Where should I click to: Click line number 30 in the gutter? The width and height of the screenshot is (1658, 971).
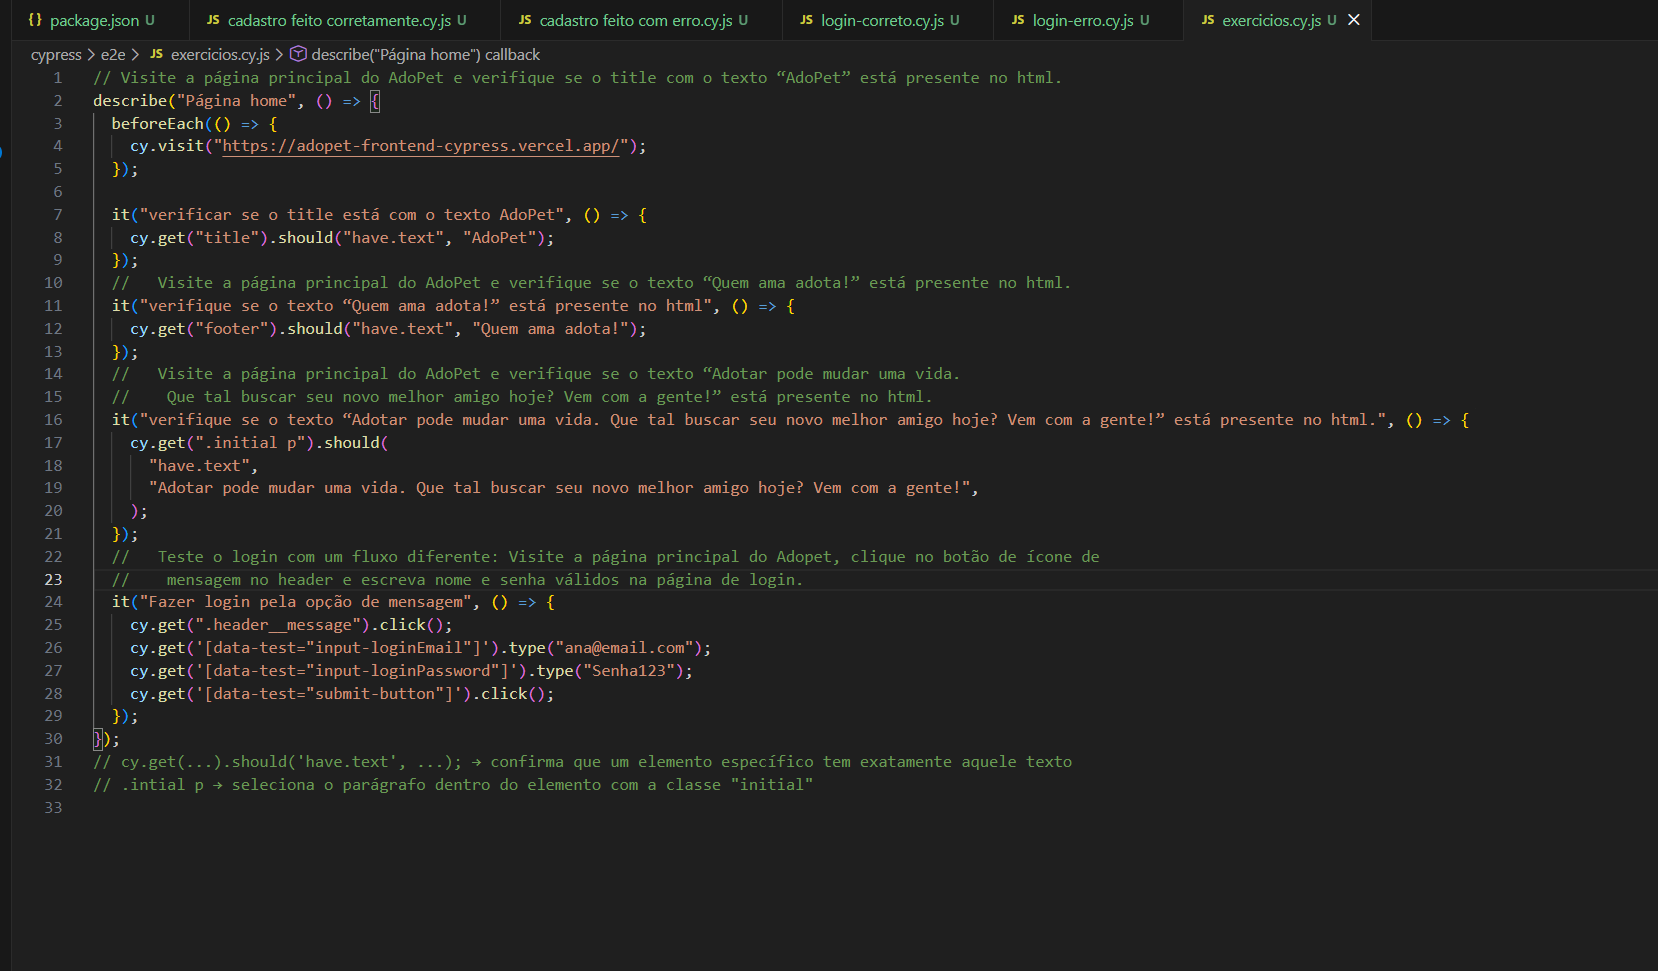click(53, 739)
